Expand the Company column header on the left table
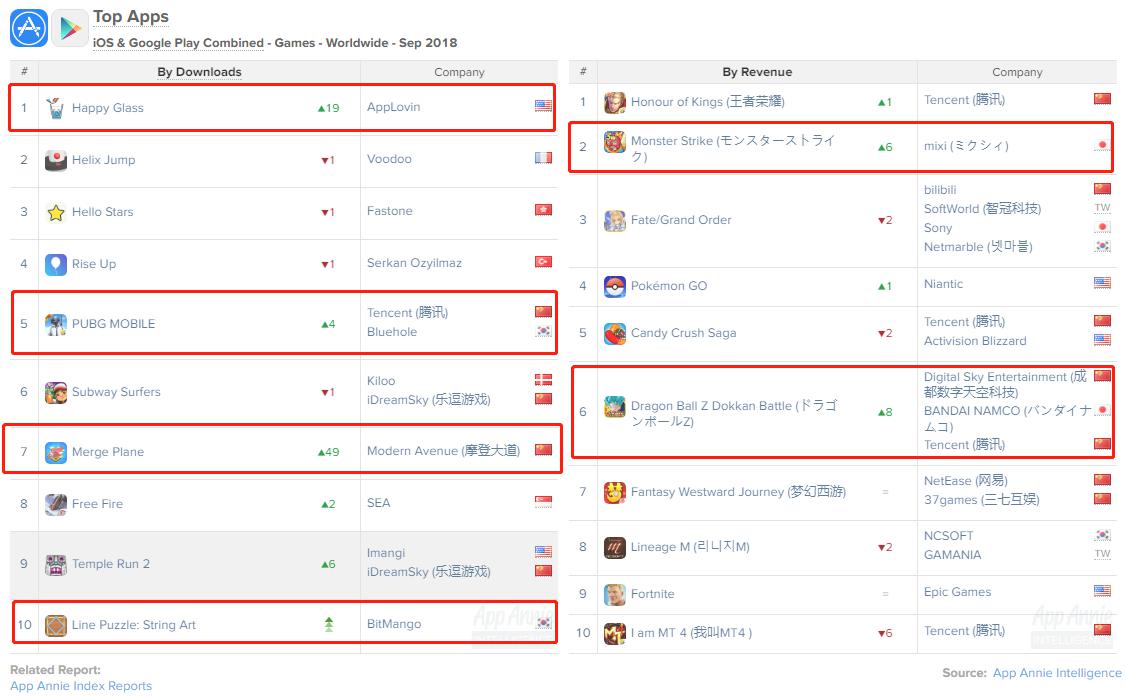The height and width of the screenshot is (696, 1126). coord(459,71)
